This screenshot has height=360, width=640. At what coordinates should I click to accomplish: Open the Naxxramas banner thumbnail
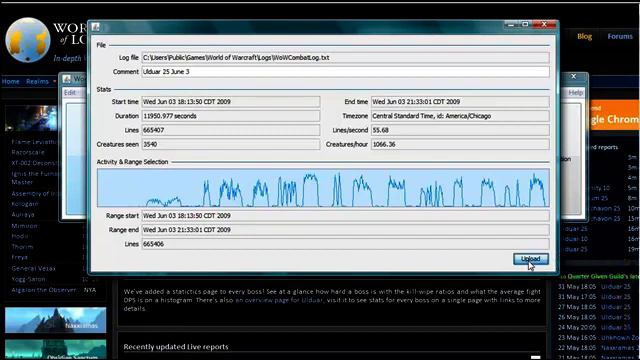56,320
